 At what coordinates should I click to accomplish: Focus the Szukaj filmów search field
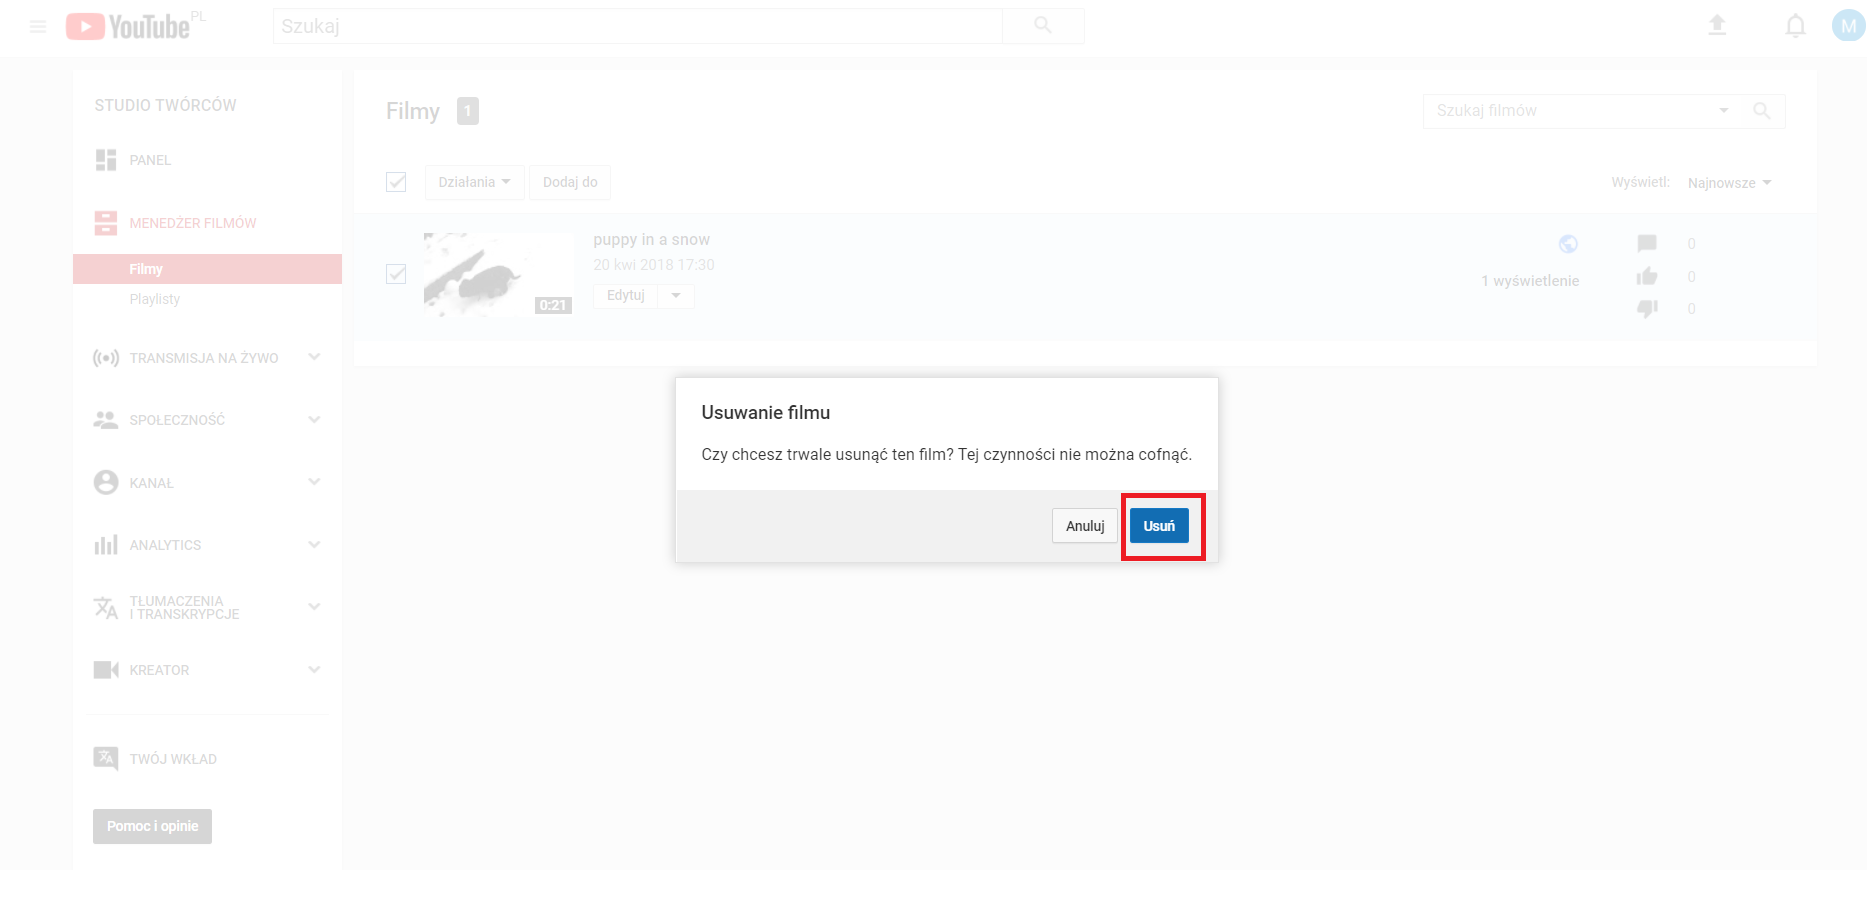click(1570, 111)
